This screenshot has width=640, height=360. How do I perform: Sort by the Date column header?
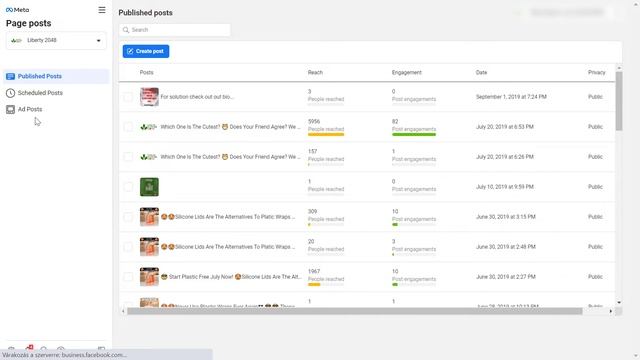[481, 73]
